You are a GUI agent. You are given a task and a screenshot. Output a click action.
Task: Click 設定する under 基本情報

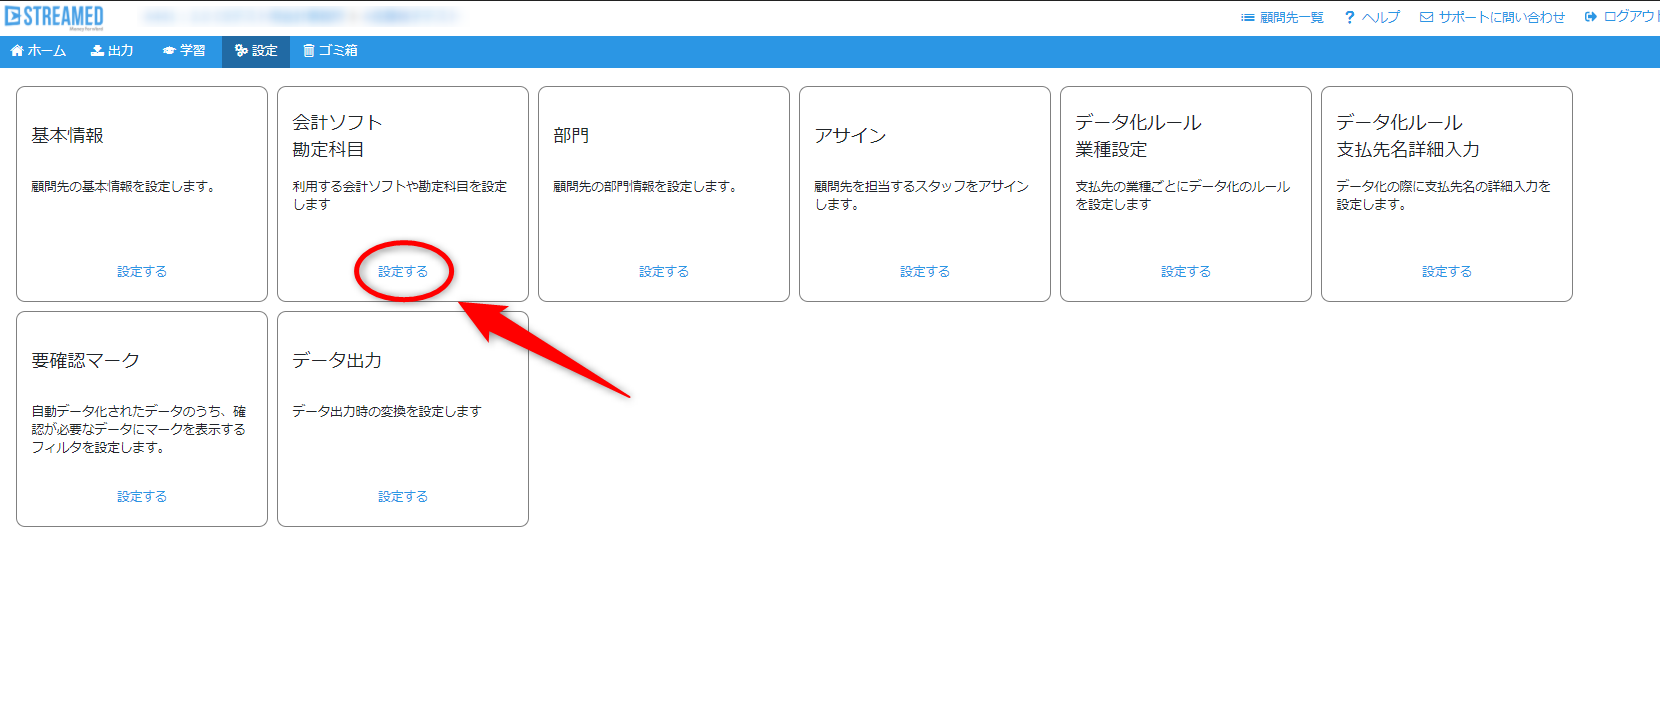tap(142, 272)
